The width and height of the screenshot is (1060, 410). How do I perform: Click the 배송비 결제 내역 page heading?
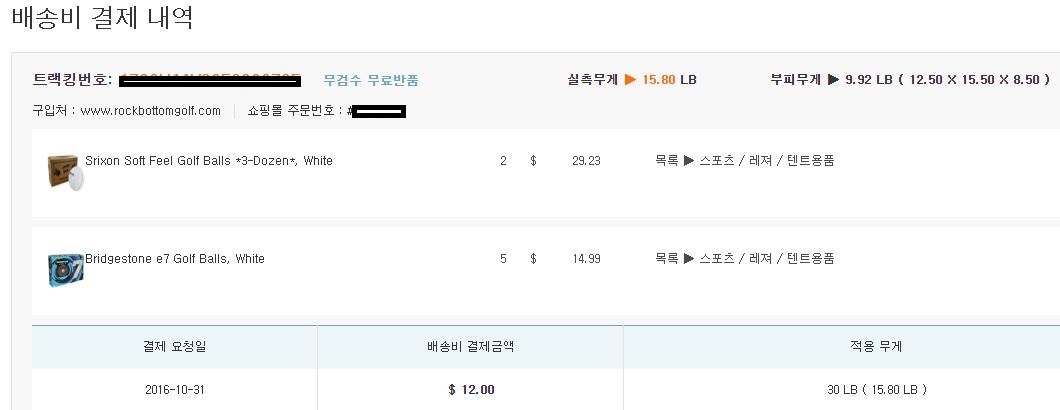(x=102, y=18)
